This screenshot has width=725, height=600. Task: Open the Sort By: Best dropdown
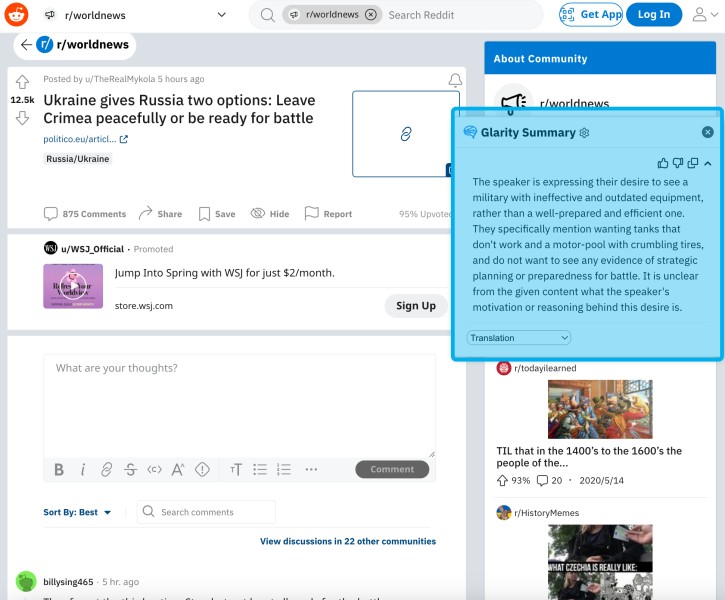click(77, 512)
